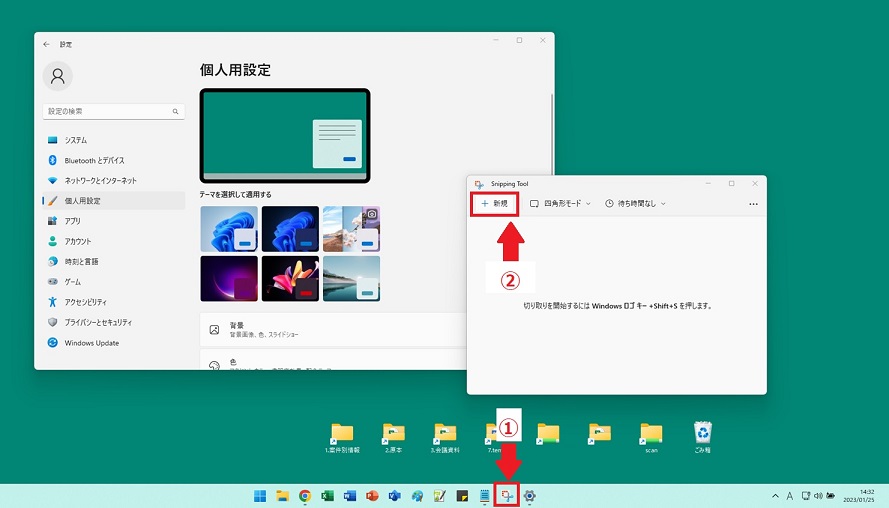Screen dimensions: 889x508
Task: Expand the 四角形モード snip mode dropdown
Action: pyautogui.click(x=560, y=204)
